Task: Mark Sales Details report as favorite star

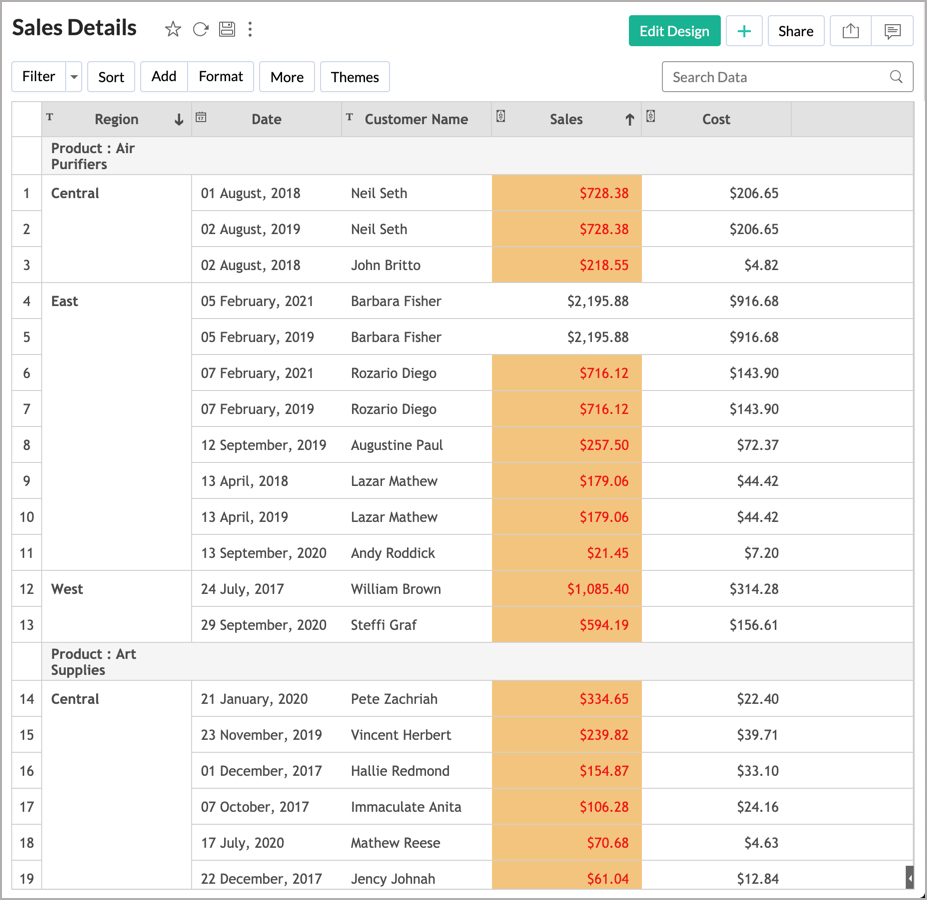Action: [x=172, y=28]
